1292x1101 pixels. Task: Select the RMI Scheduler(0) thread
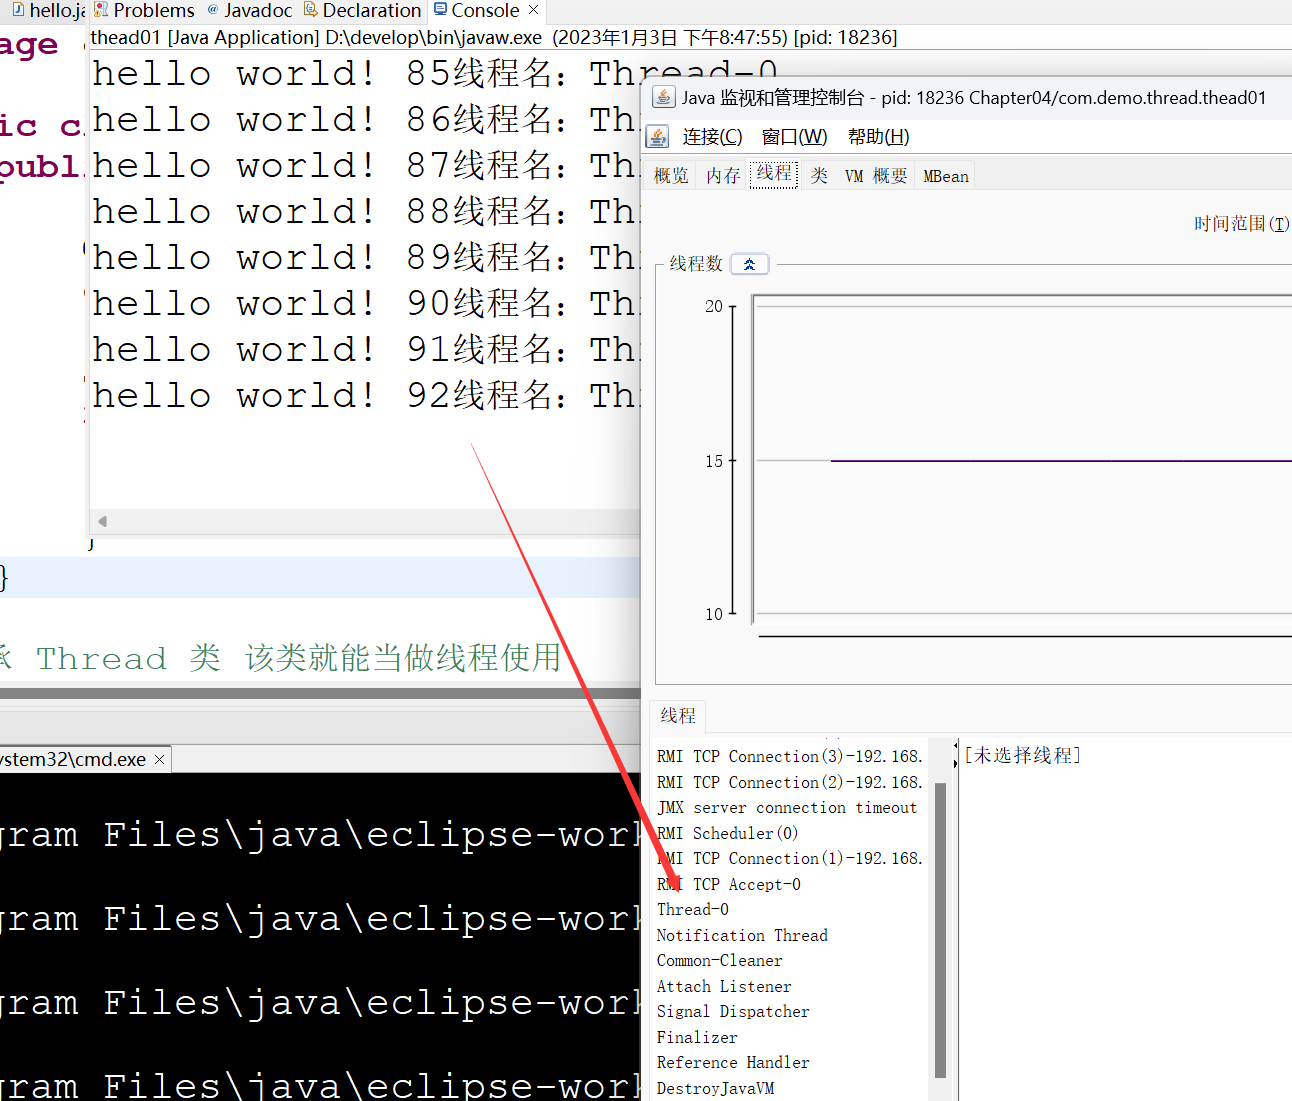728,834
